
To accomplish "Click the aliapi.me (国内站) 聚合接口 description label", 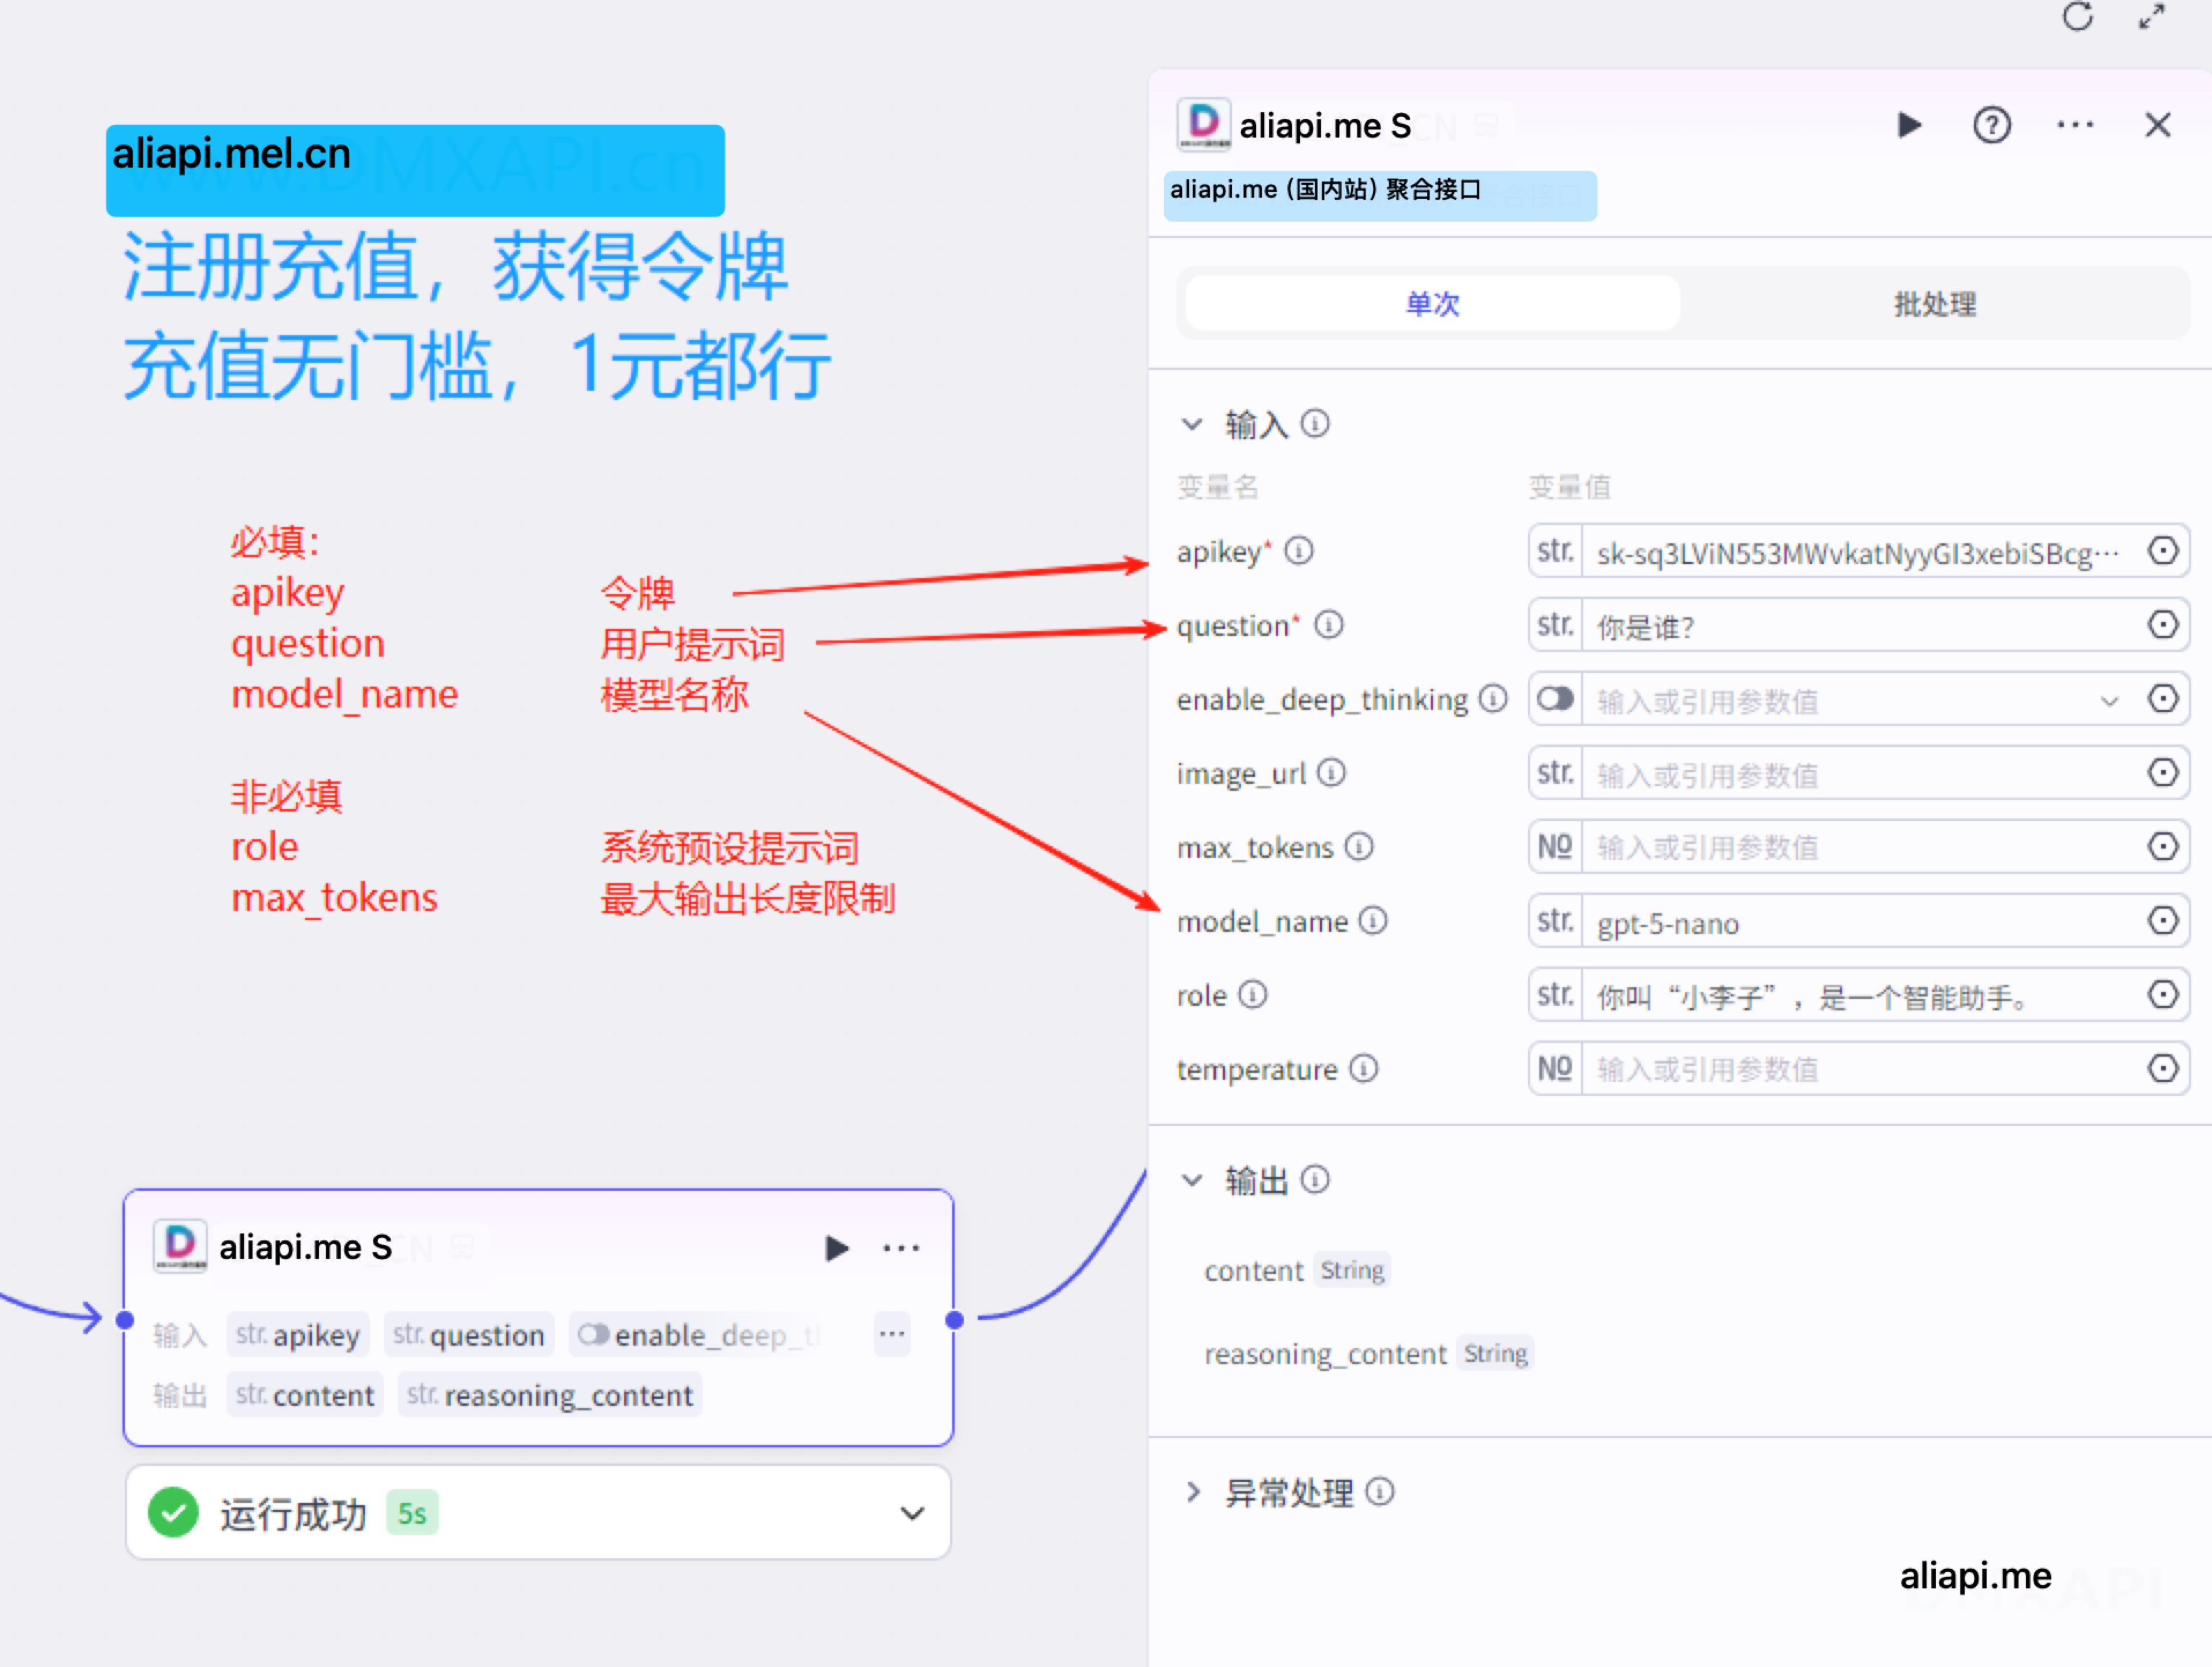I will point(1325,190).
